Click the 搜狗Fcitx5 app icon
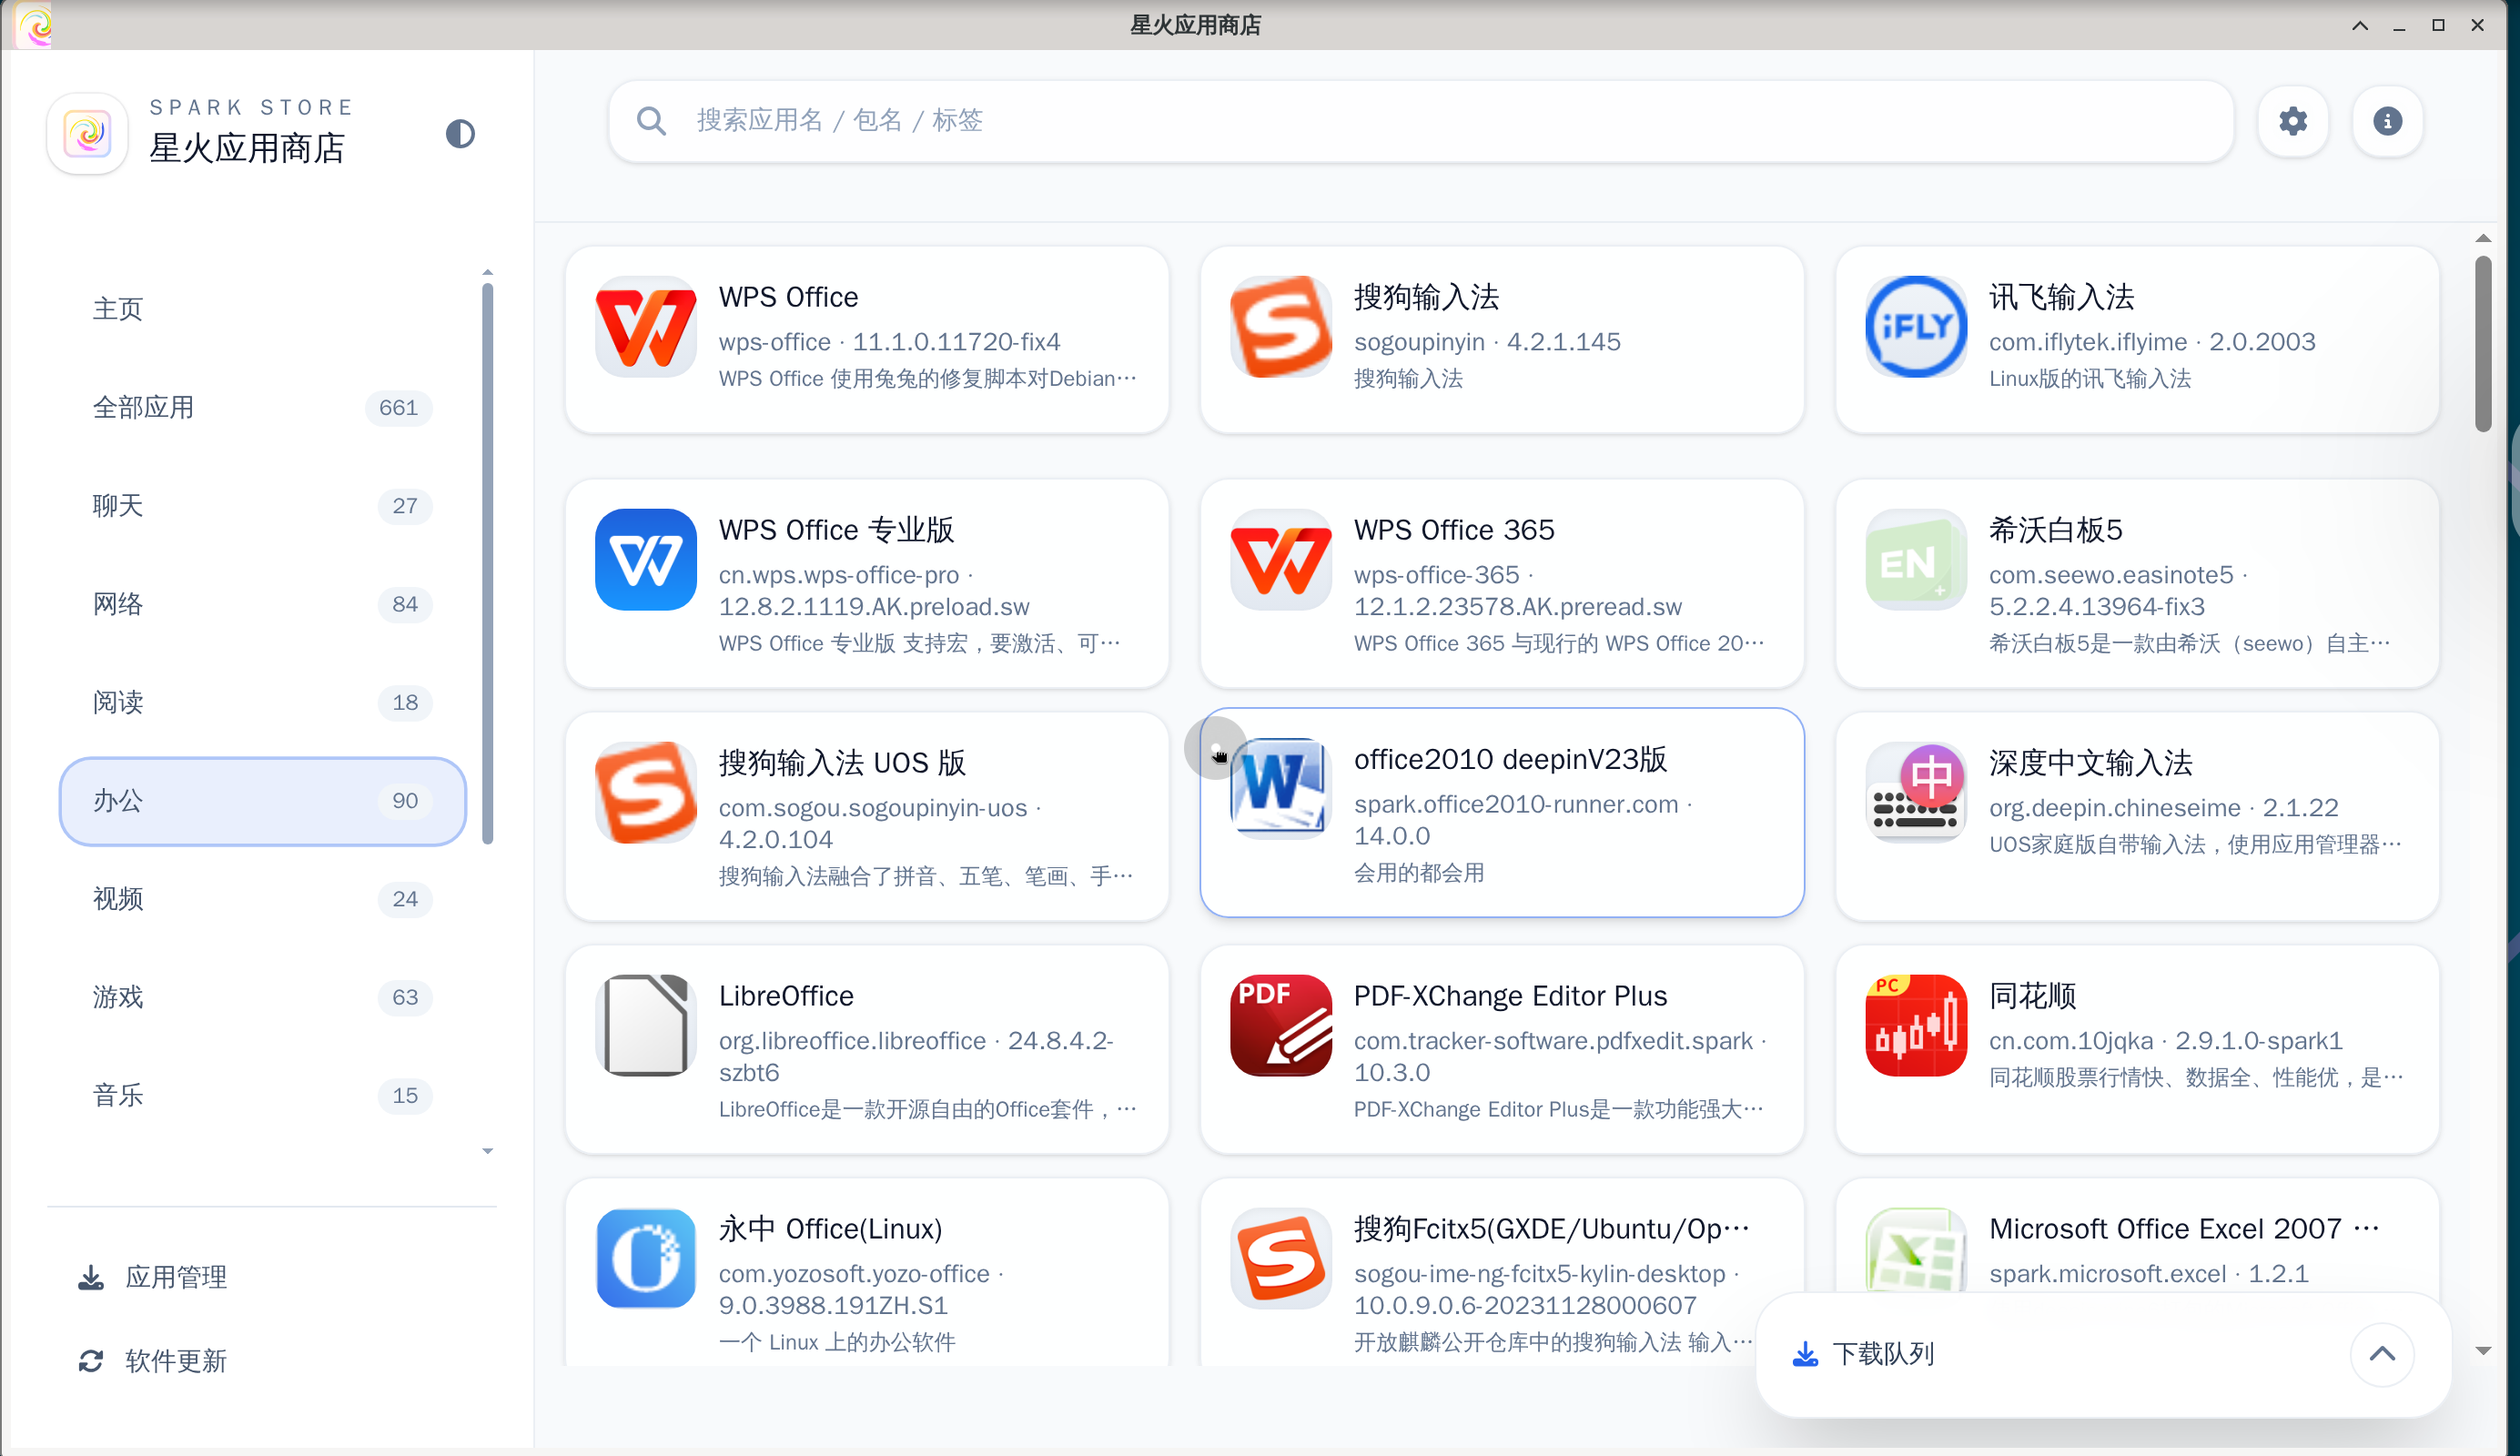 point(1280,1258)
